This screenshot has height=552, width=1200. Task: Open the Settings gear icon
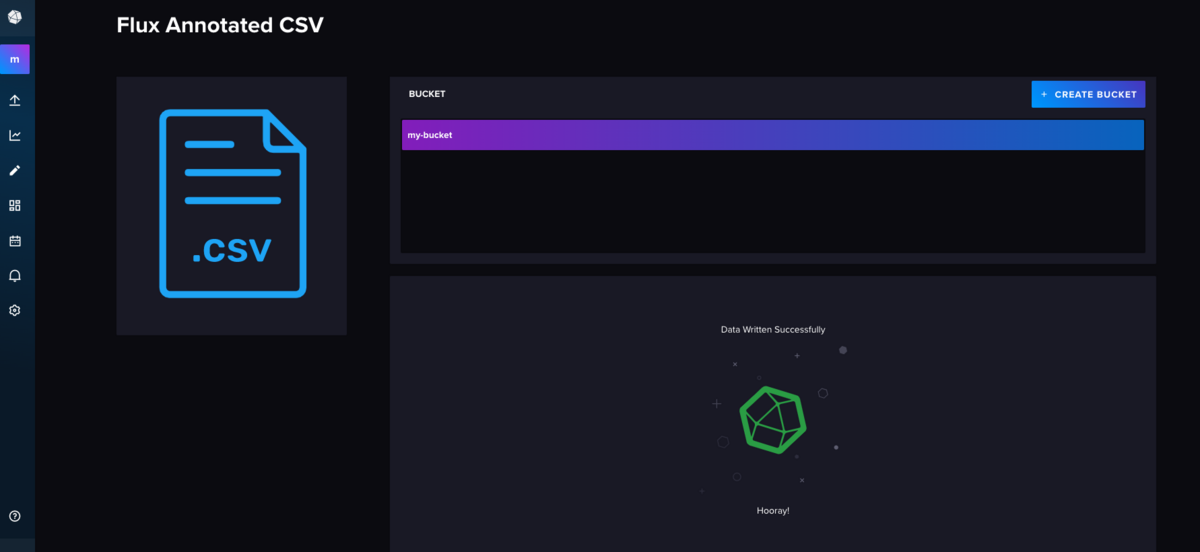click(x=14, y=310)
